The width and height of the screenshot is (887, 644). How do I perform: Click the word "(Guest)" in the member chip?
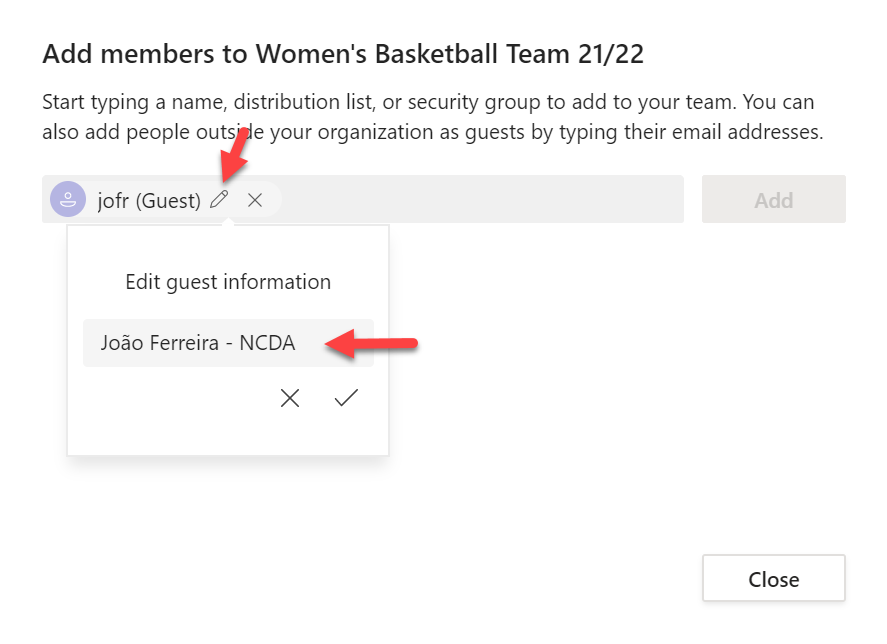(169, 201)
